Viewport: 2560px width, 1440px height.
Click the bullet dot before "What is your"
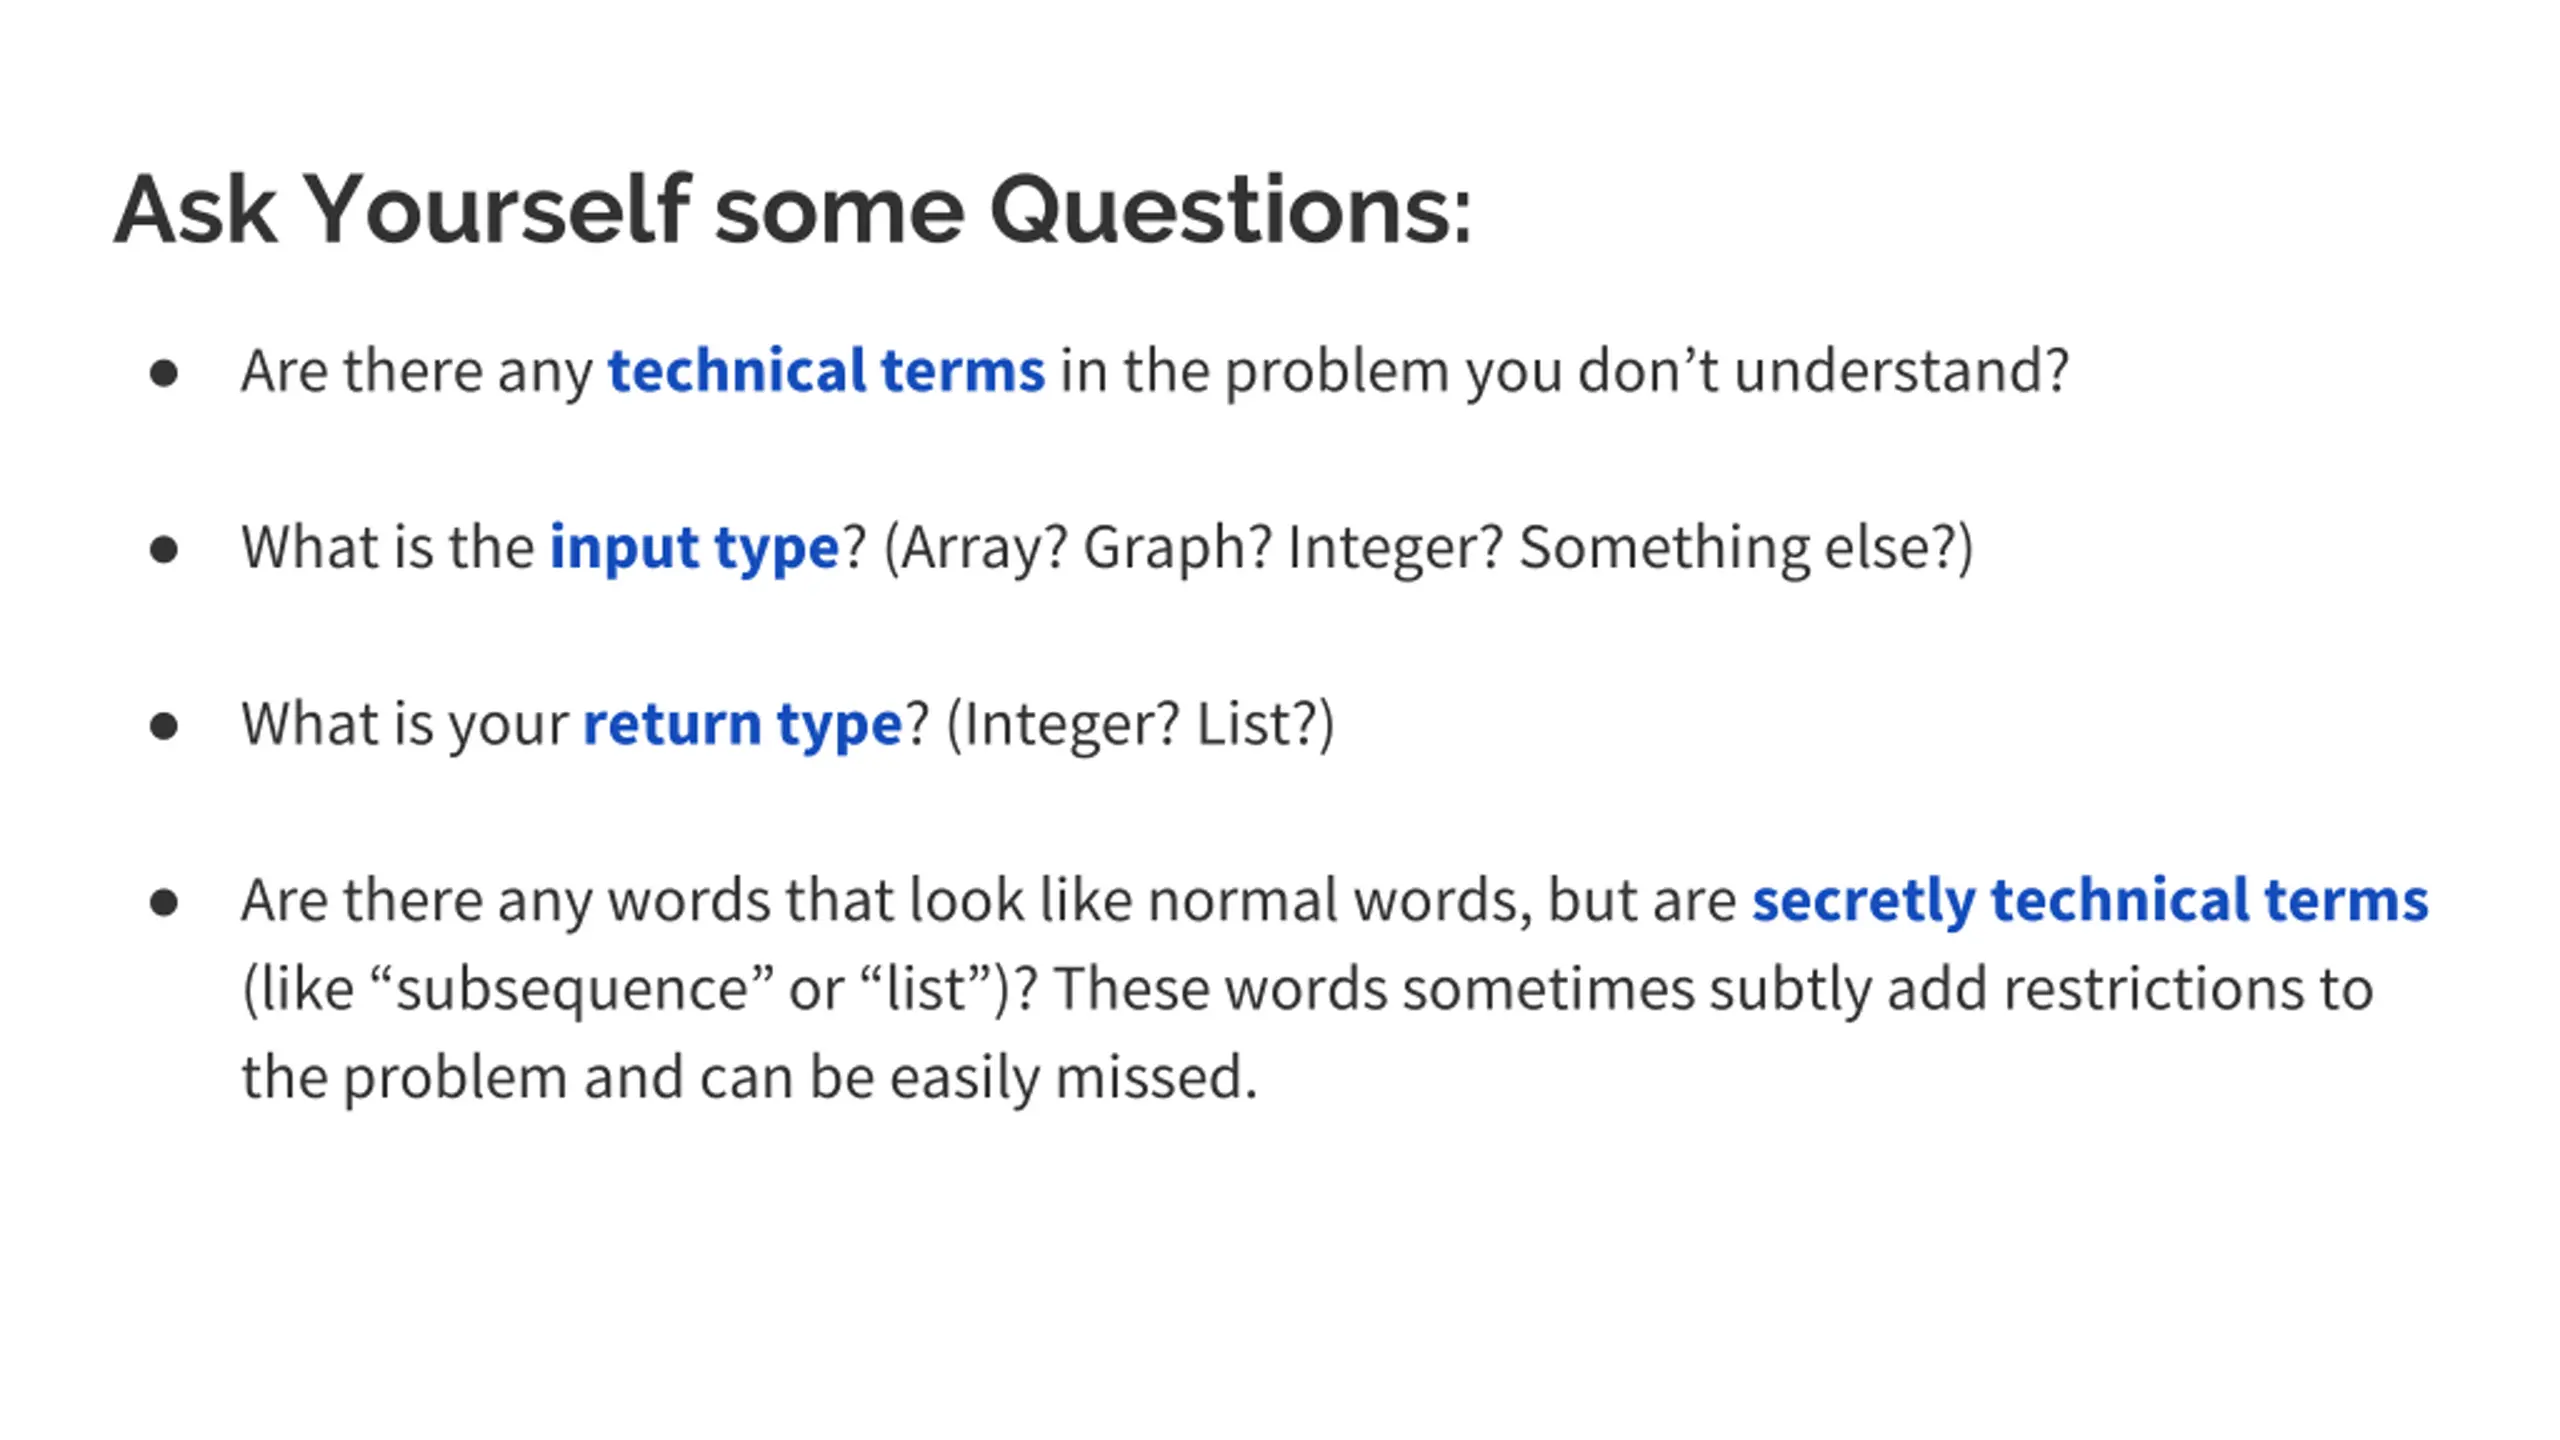tap(163, 726)
